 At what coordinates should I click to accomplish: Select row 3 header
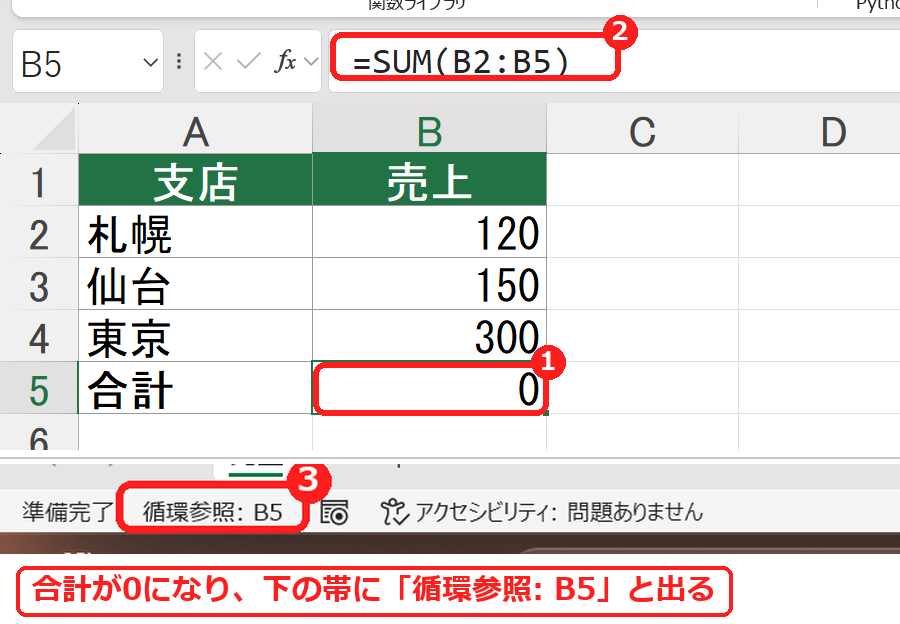click(x=38, y=284)
